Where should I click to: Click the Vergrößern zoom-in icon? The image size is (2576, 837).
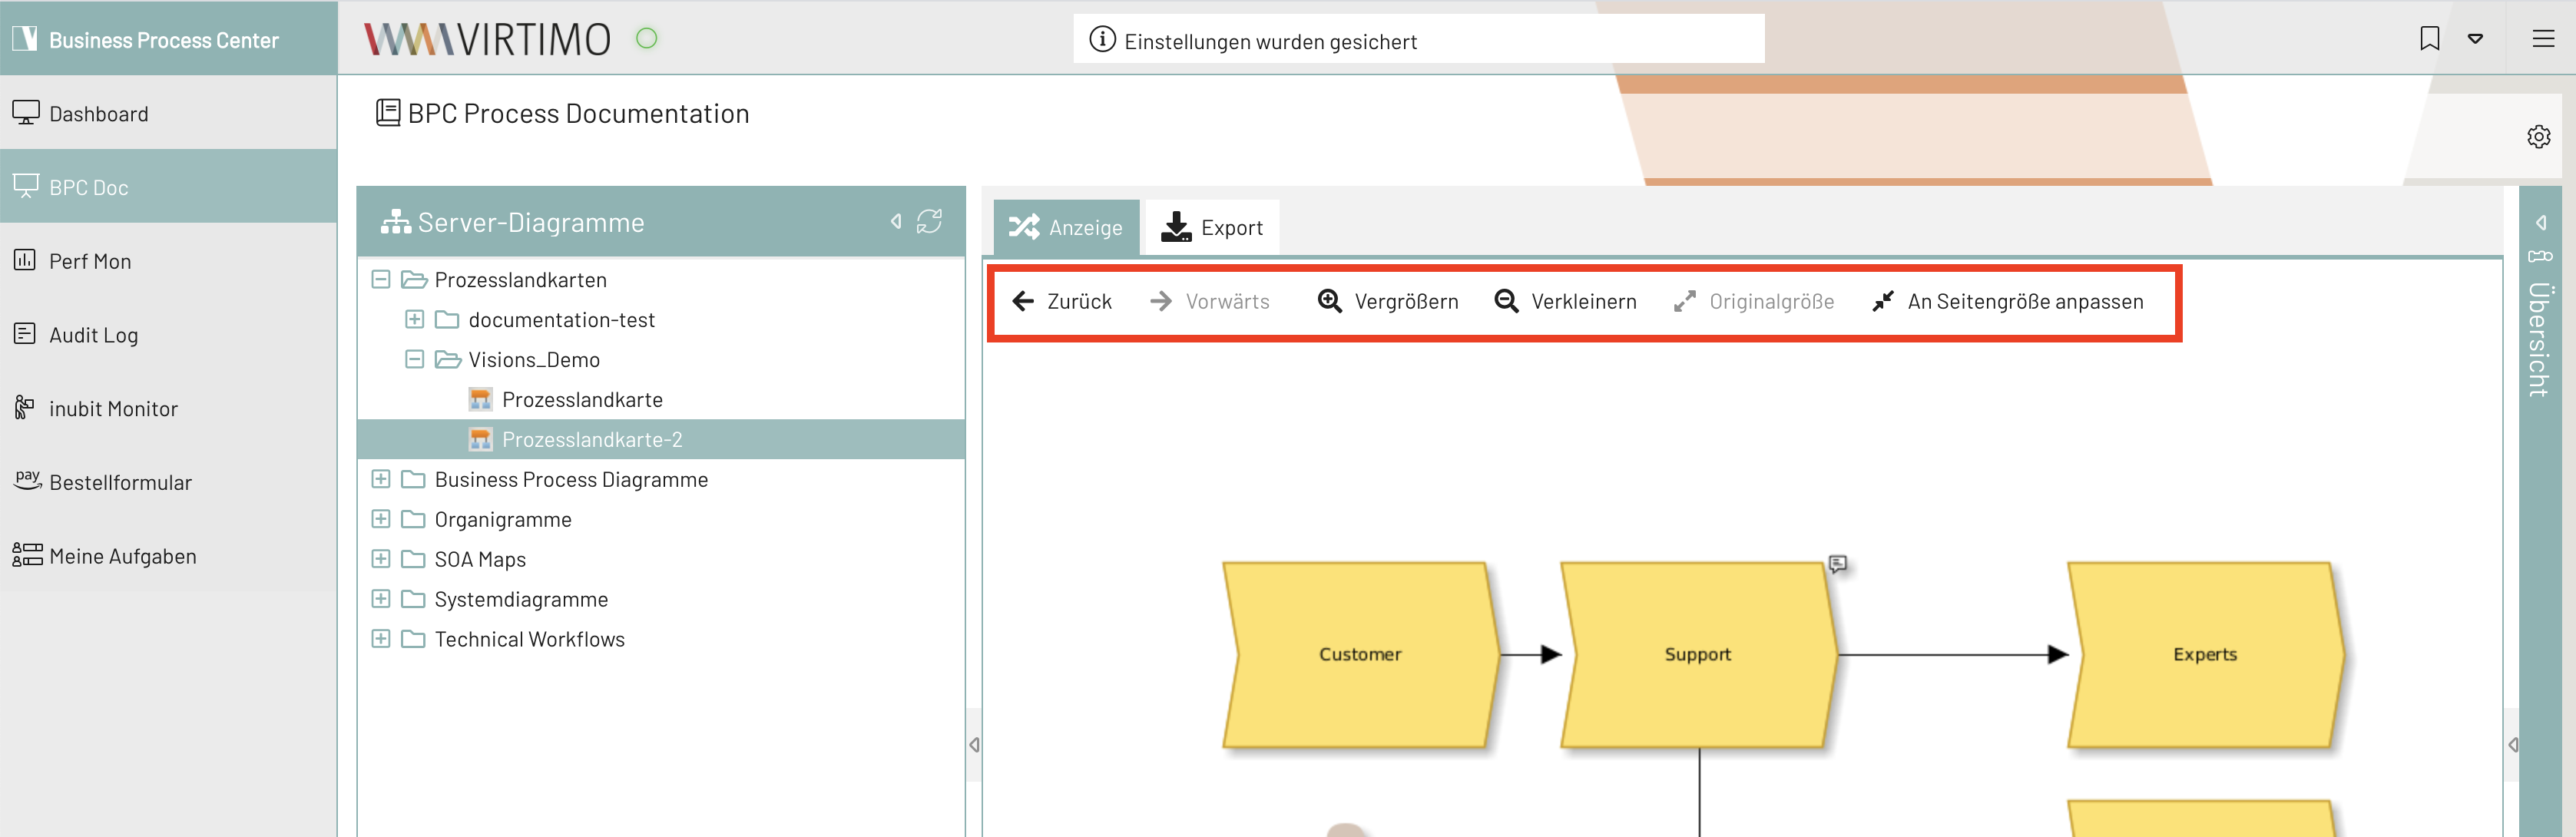coord(1329,301)
